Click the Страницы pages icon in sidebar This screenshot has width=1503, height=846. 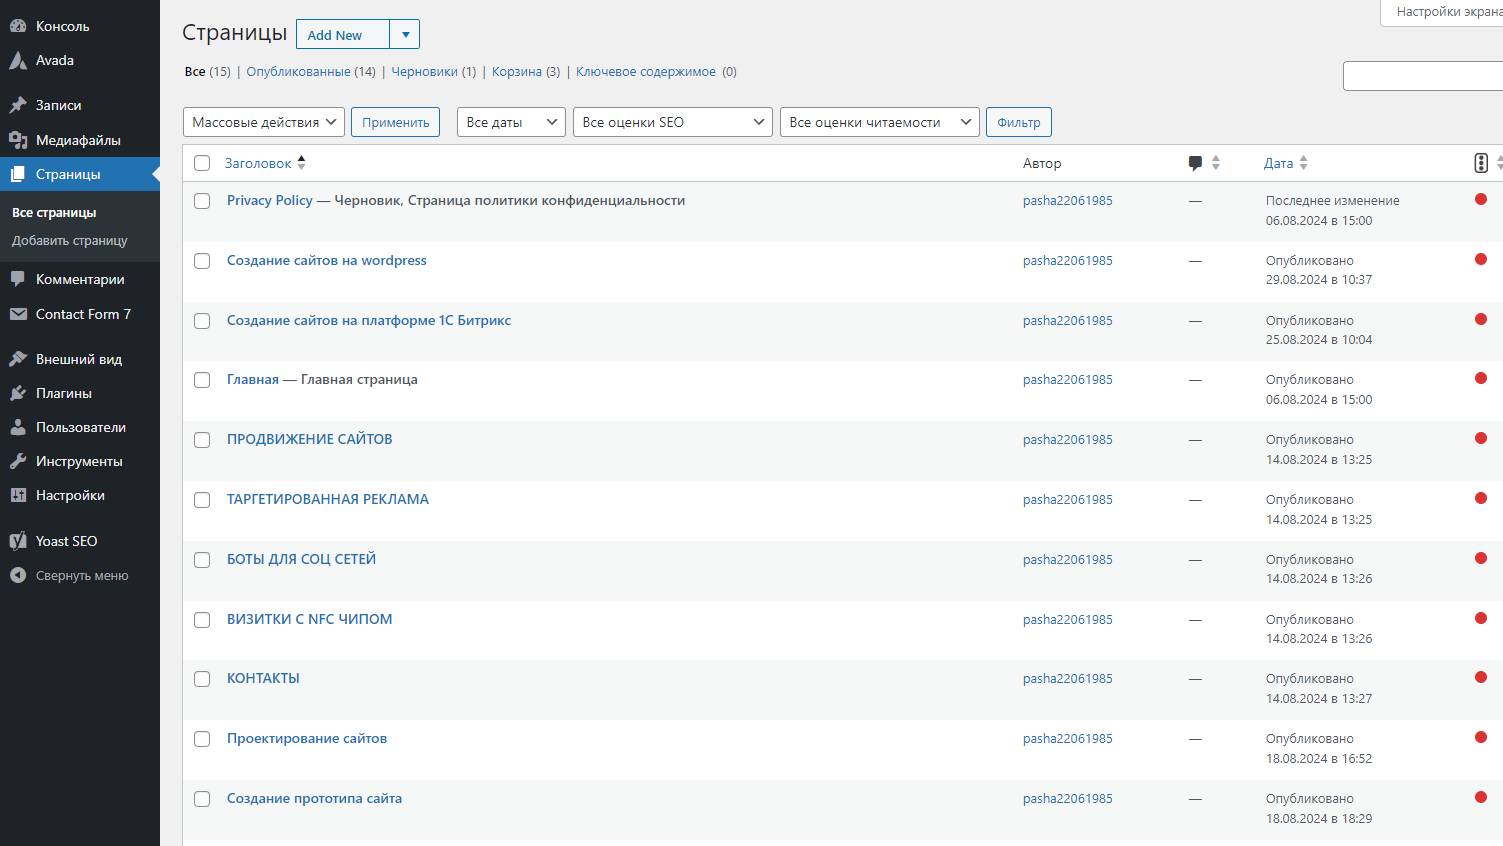click(18, 174)
